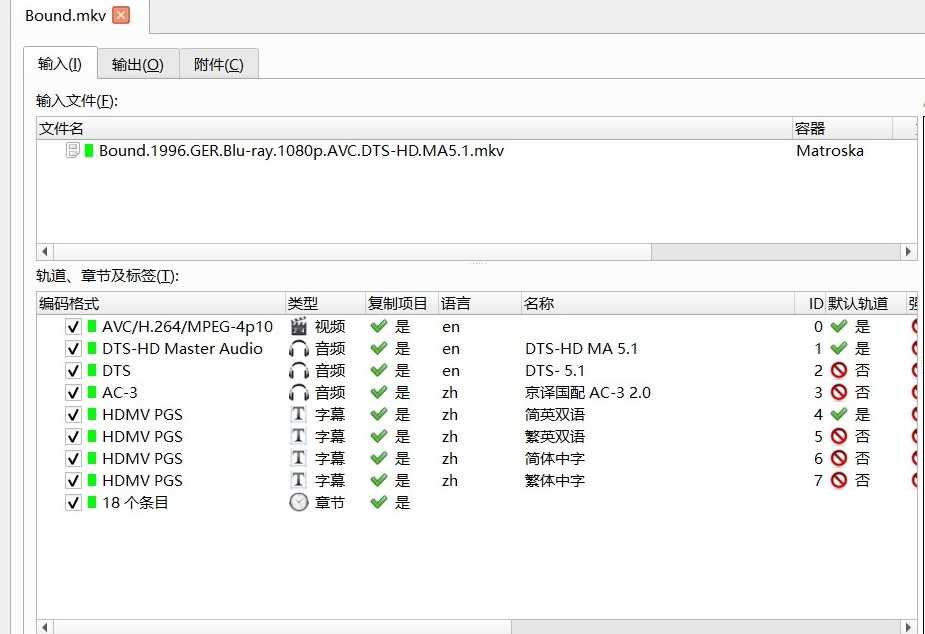The height and width of the screenshot is (634, 925).
Task: Click the subtitle icon on the 繁体中字 row
Action: coord(298,480)
